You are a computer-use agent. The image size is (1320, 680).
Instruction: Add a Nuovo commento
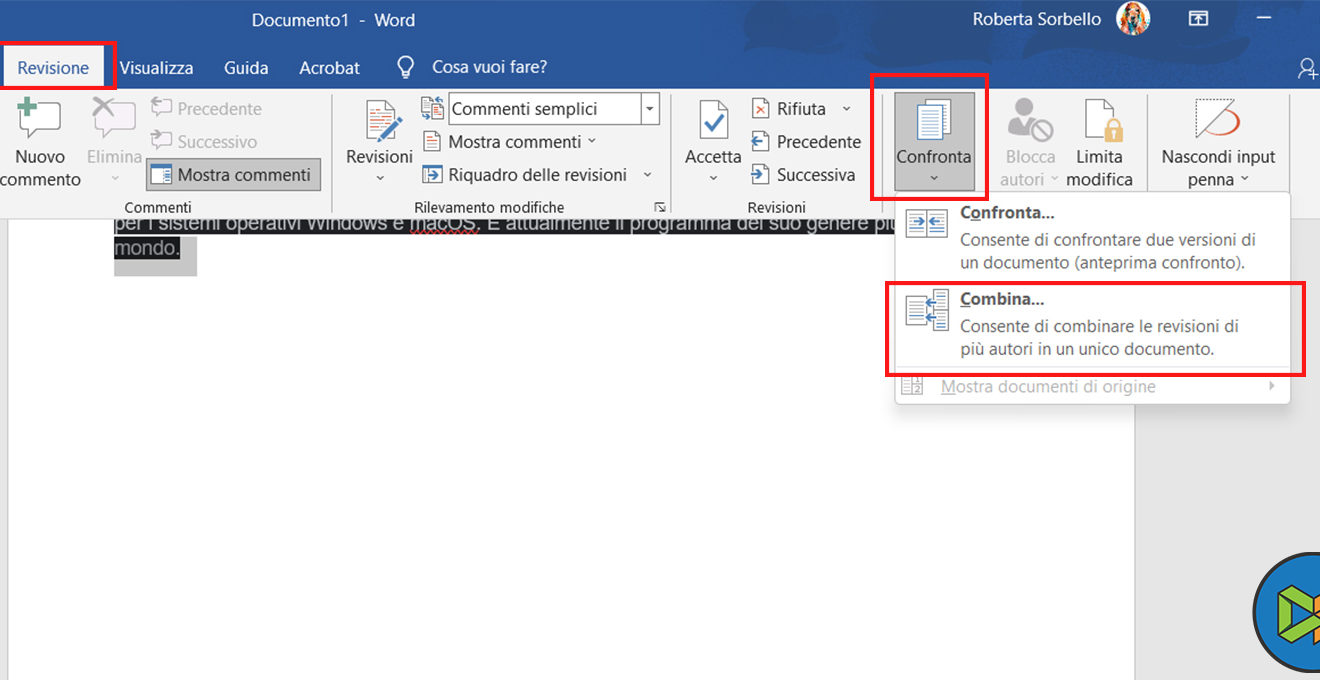click(x=40, y=144)
